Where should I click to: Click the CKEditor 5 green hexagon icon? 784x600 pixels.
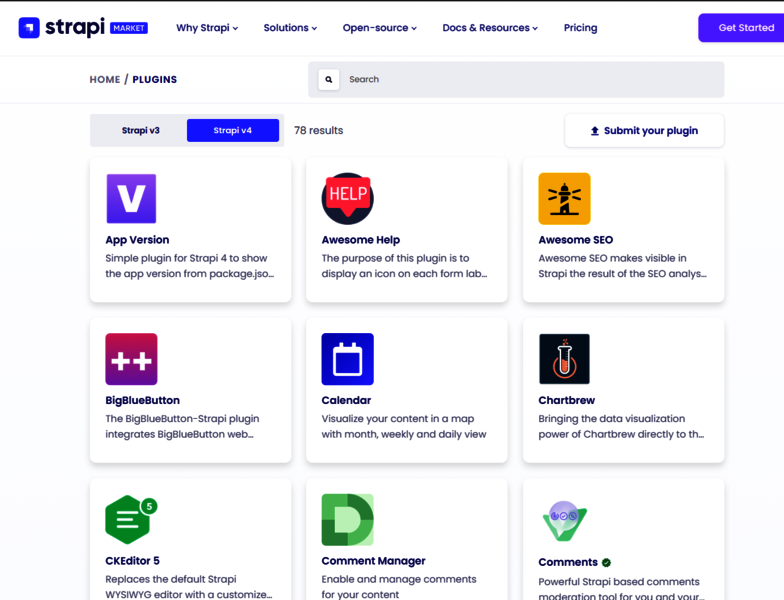pos(131,520)
